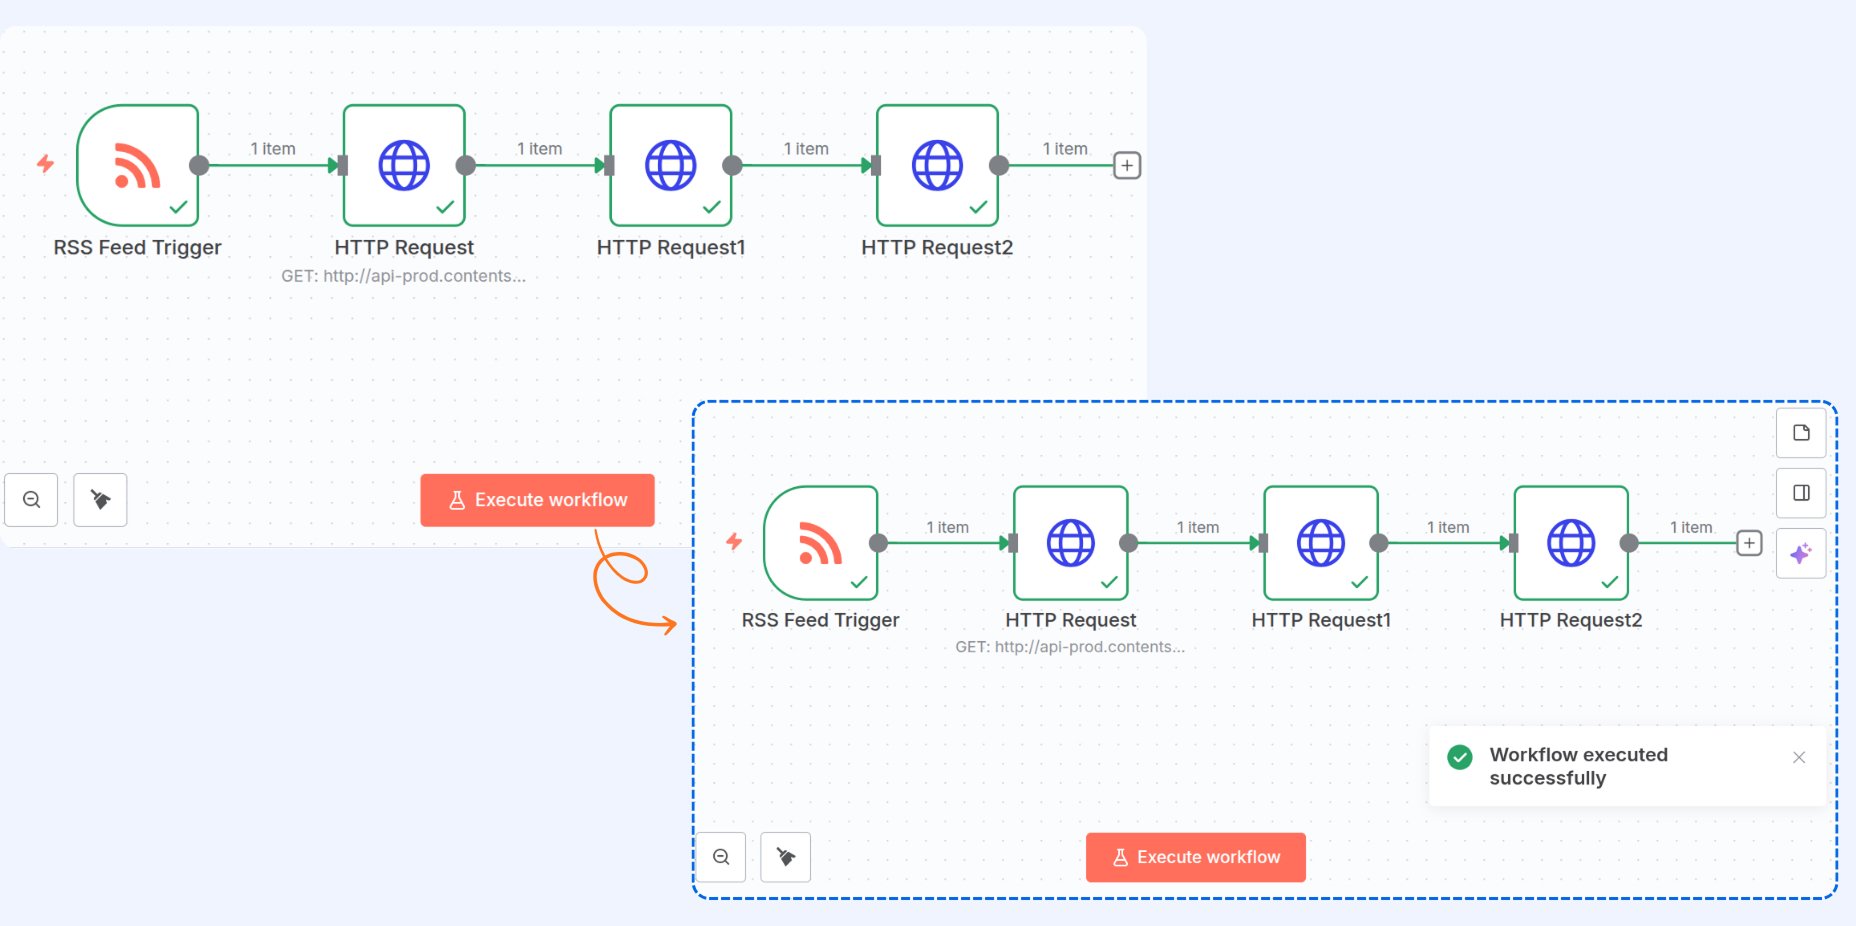
Task: Select RSS Feed Trigger node in dashed-border canvas
Action: click(x=820, y=543)
